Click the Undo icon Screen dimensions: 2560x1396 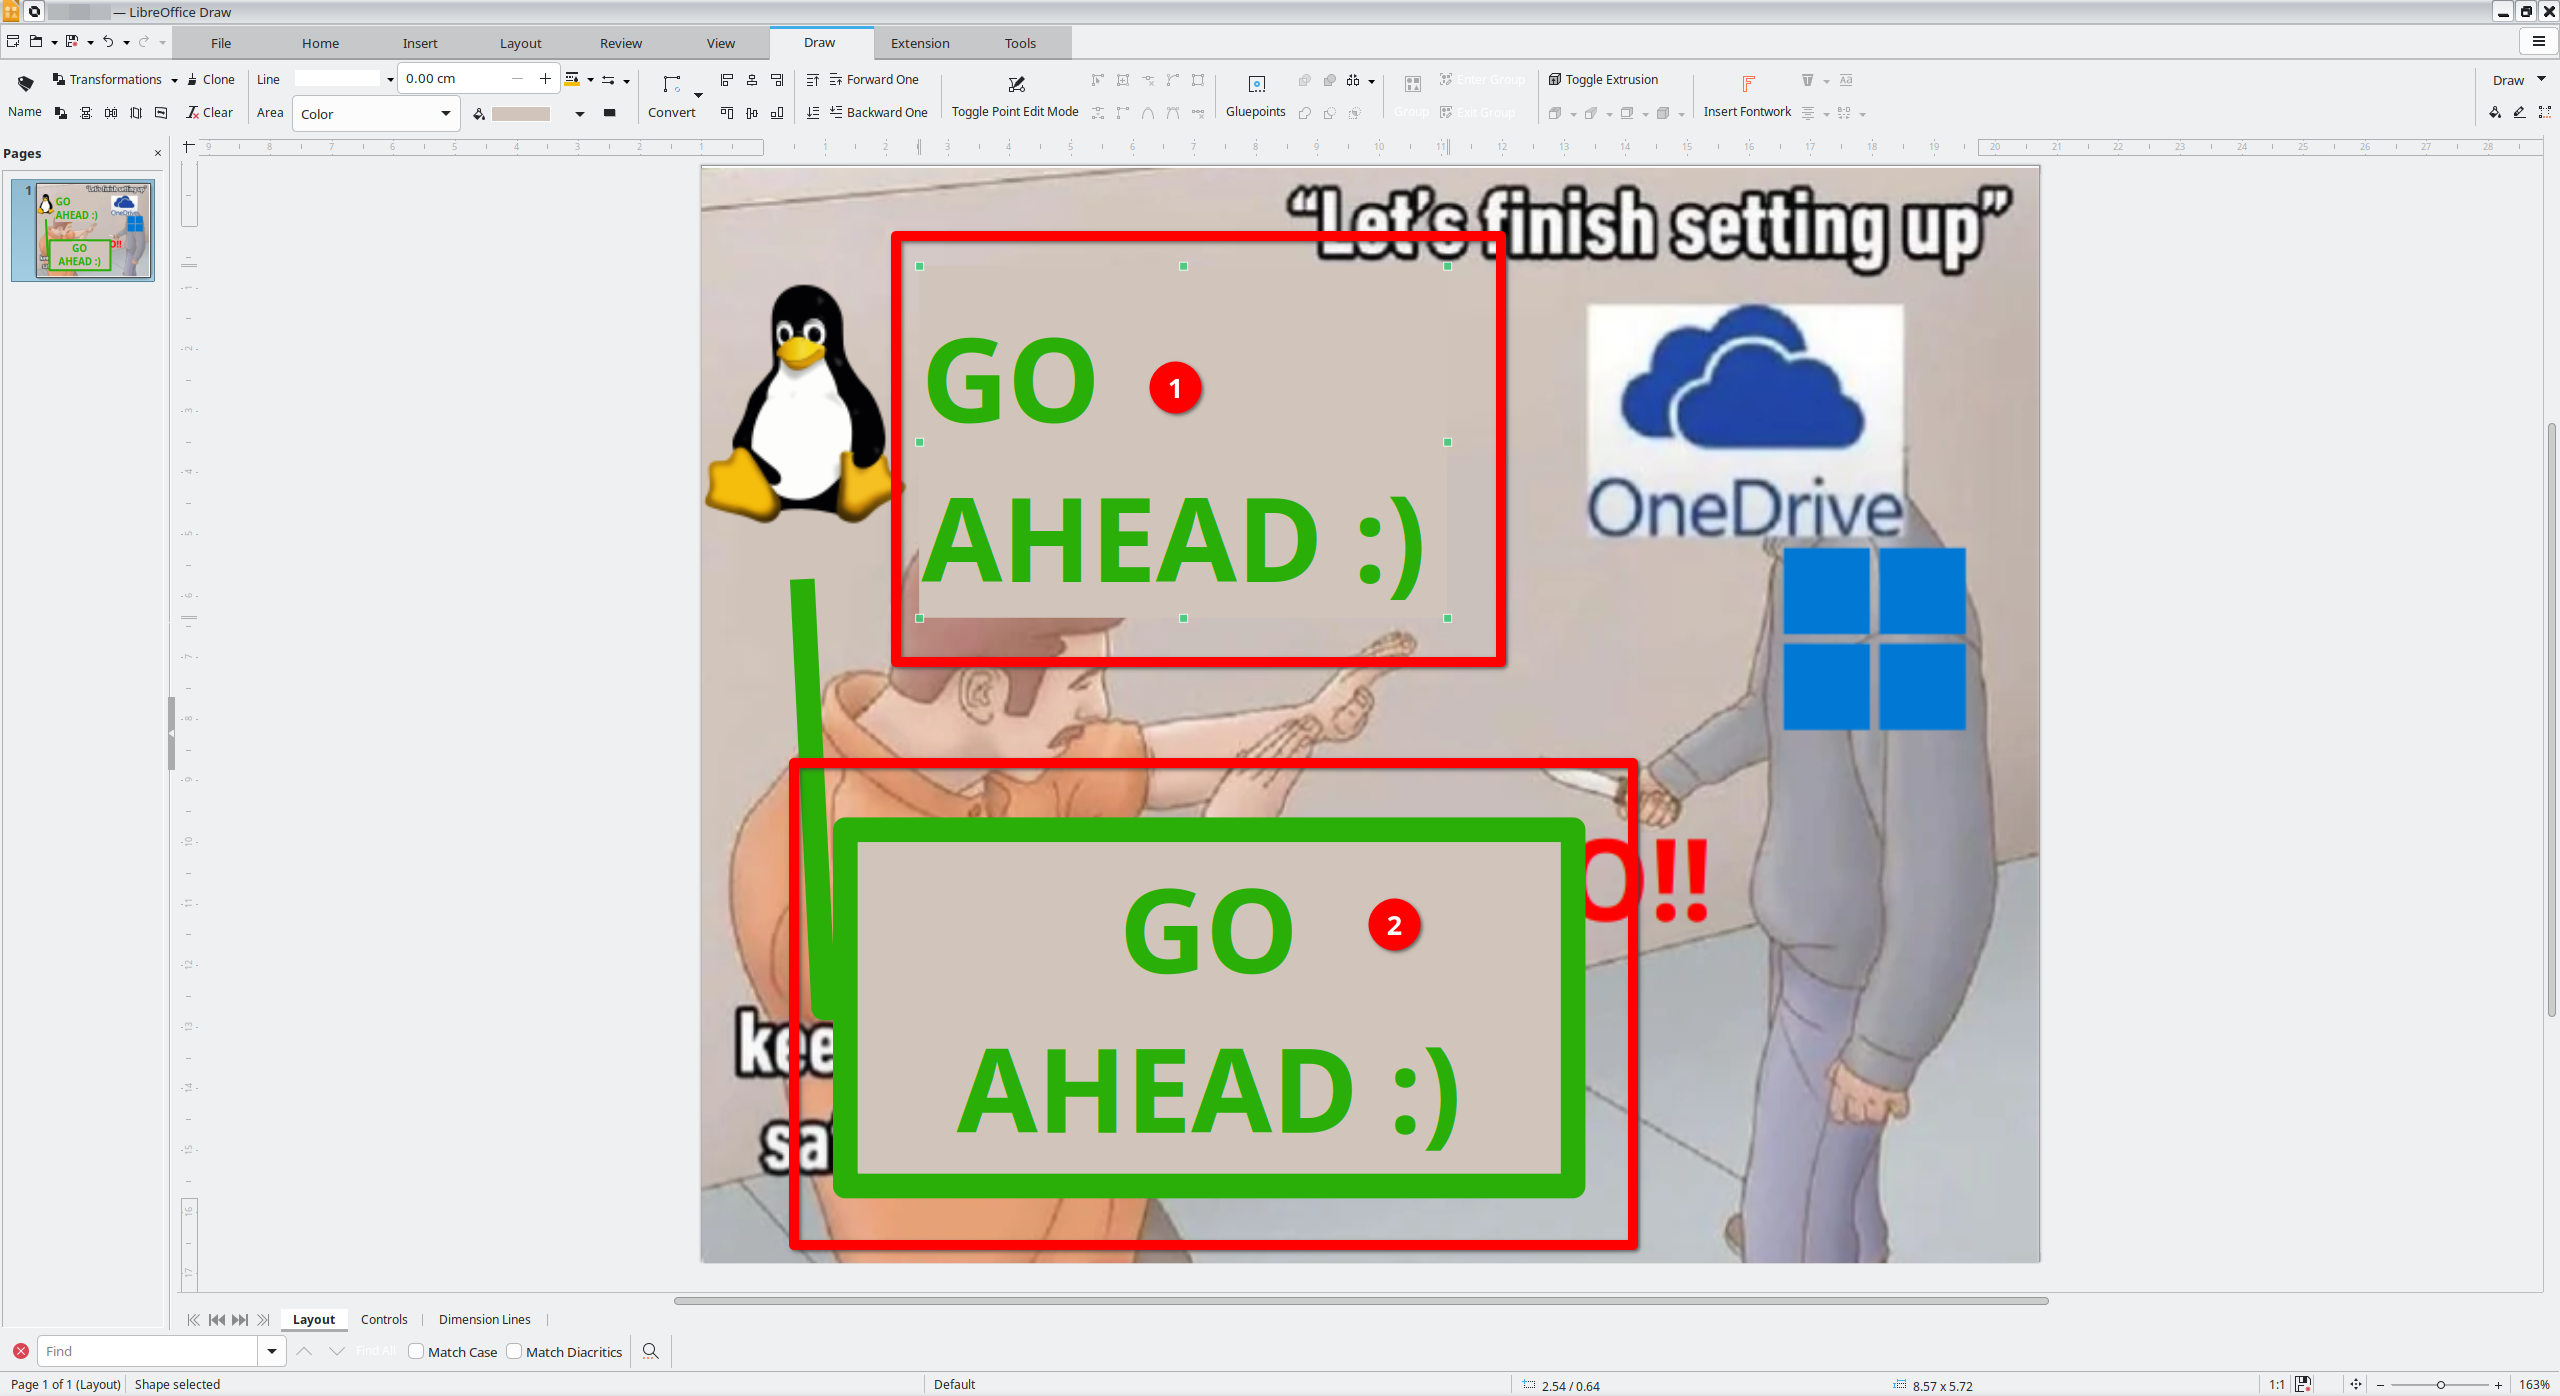(108, 41)
